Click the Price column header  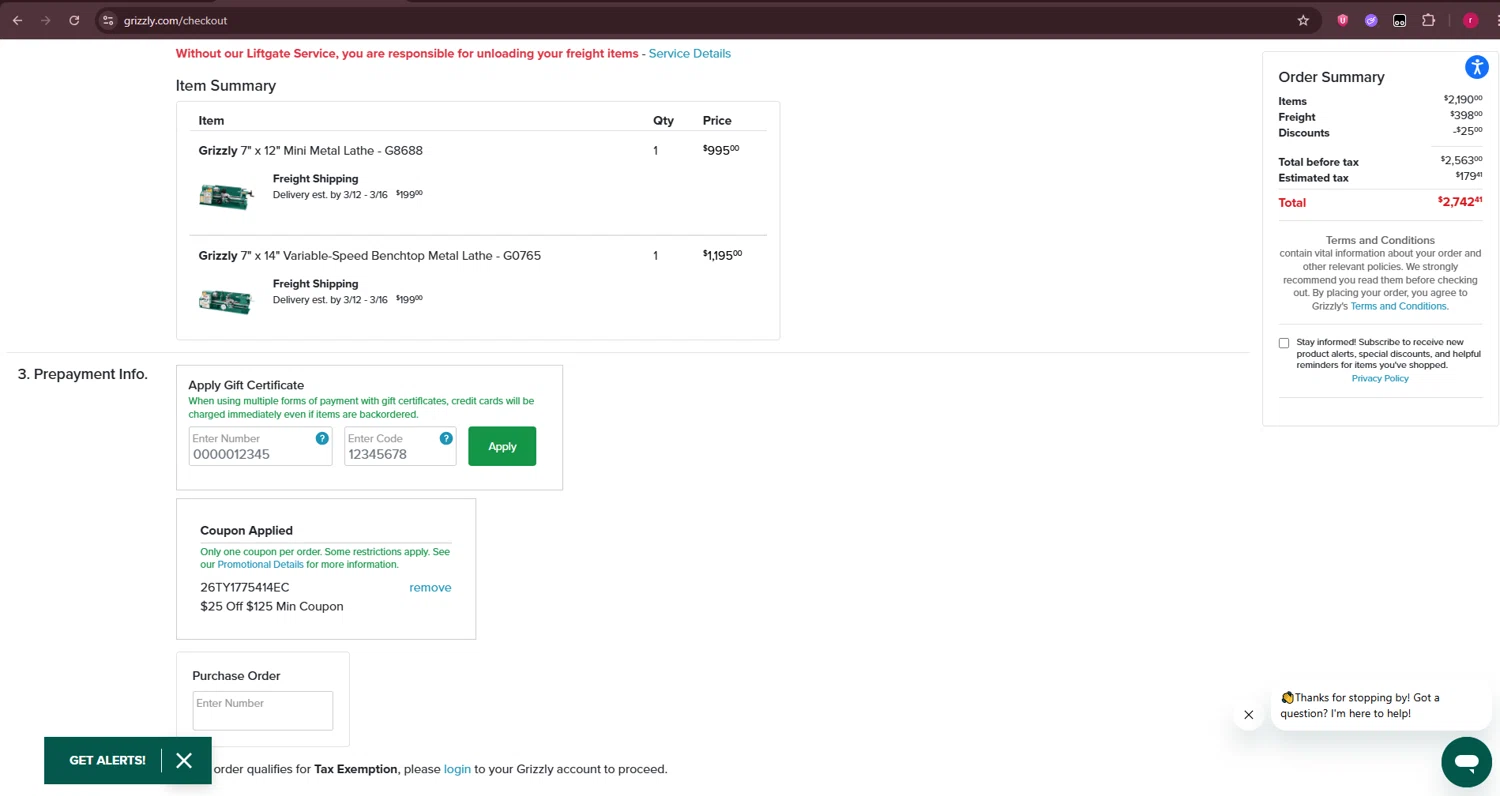[x=717, y=121]
